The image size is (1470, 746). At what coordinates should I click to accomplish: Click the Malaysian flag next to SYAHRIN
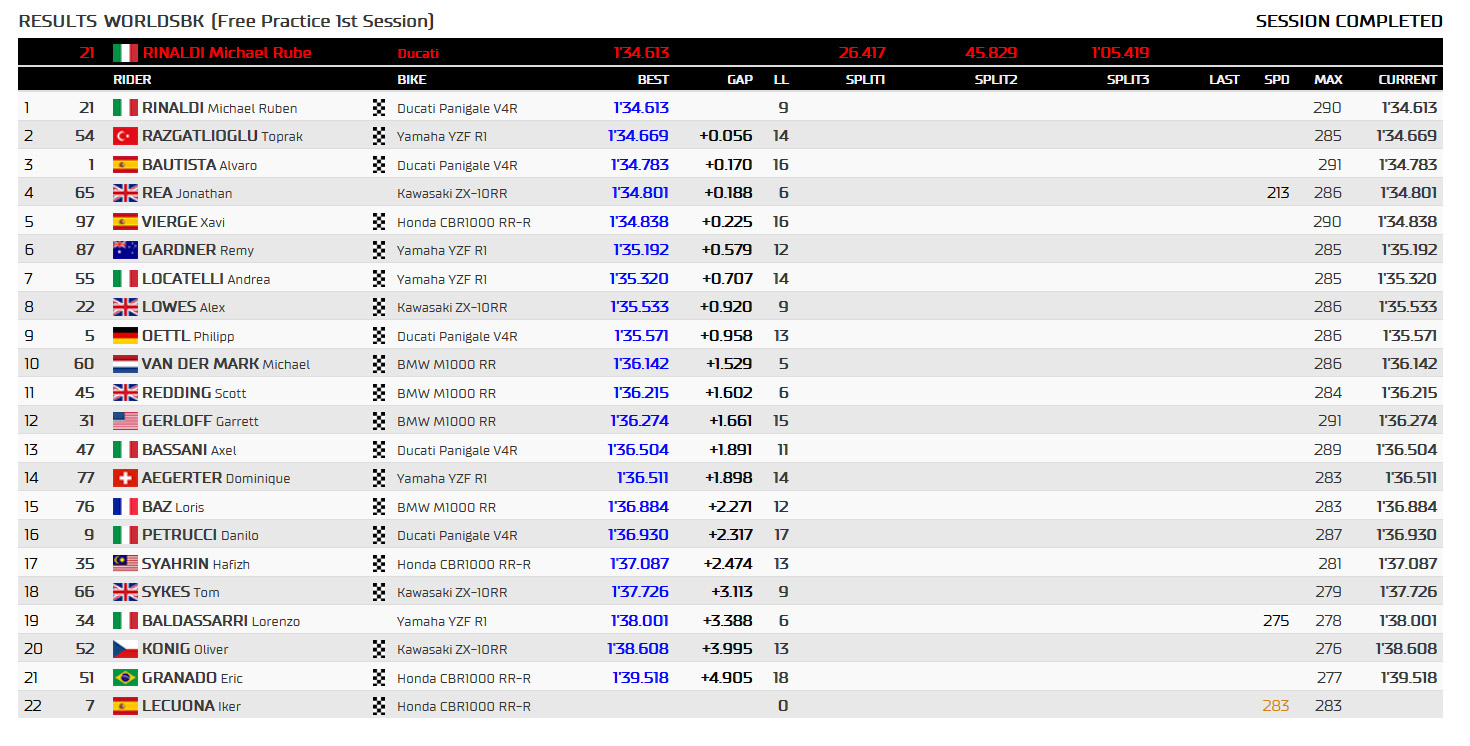[125, 564]
